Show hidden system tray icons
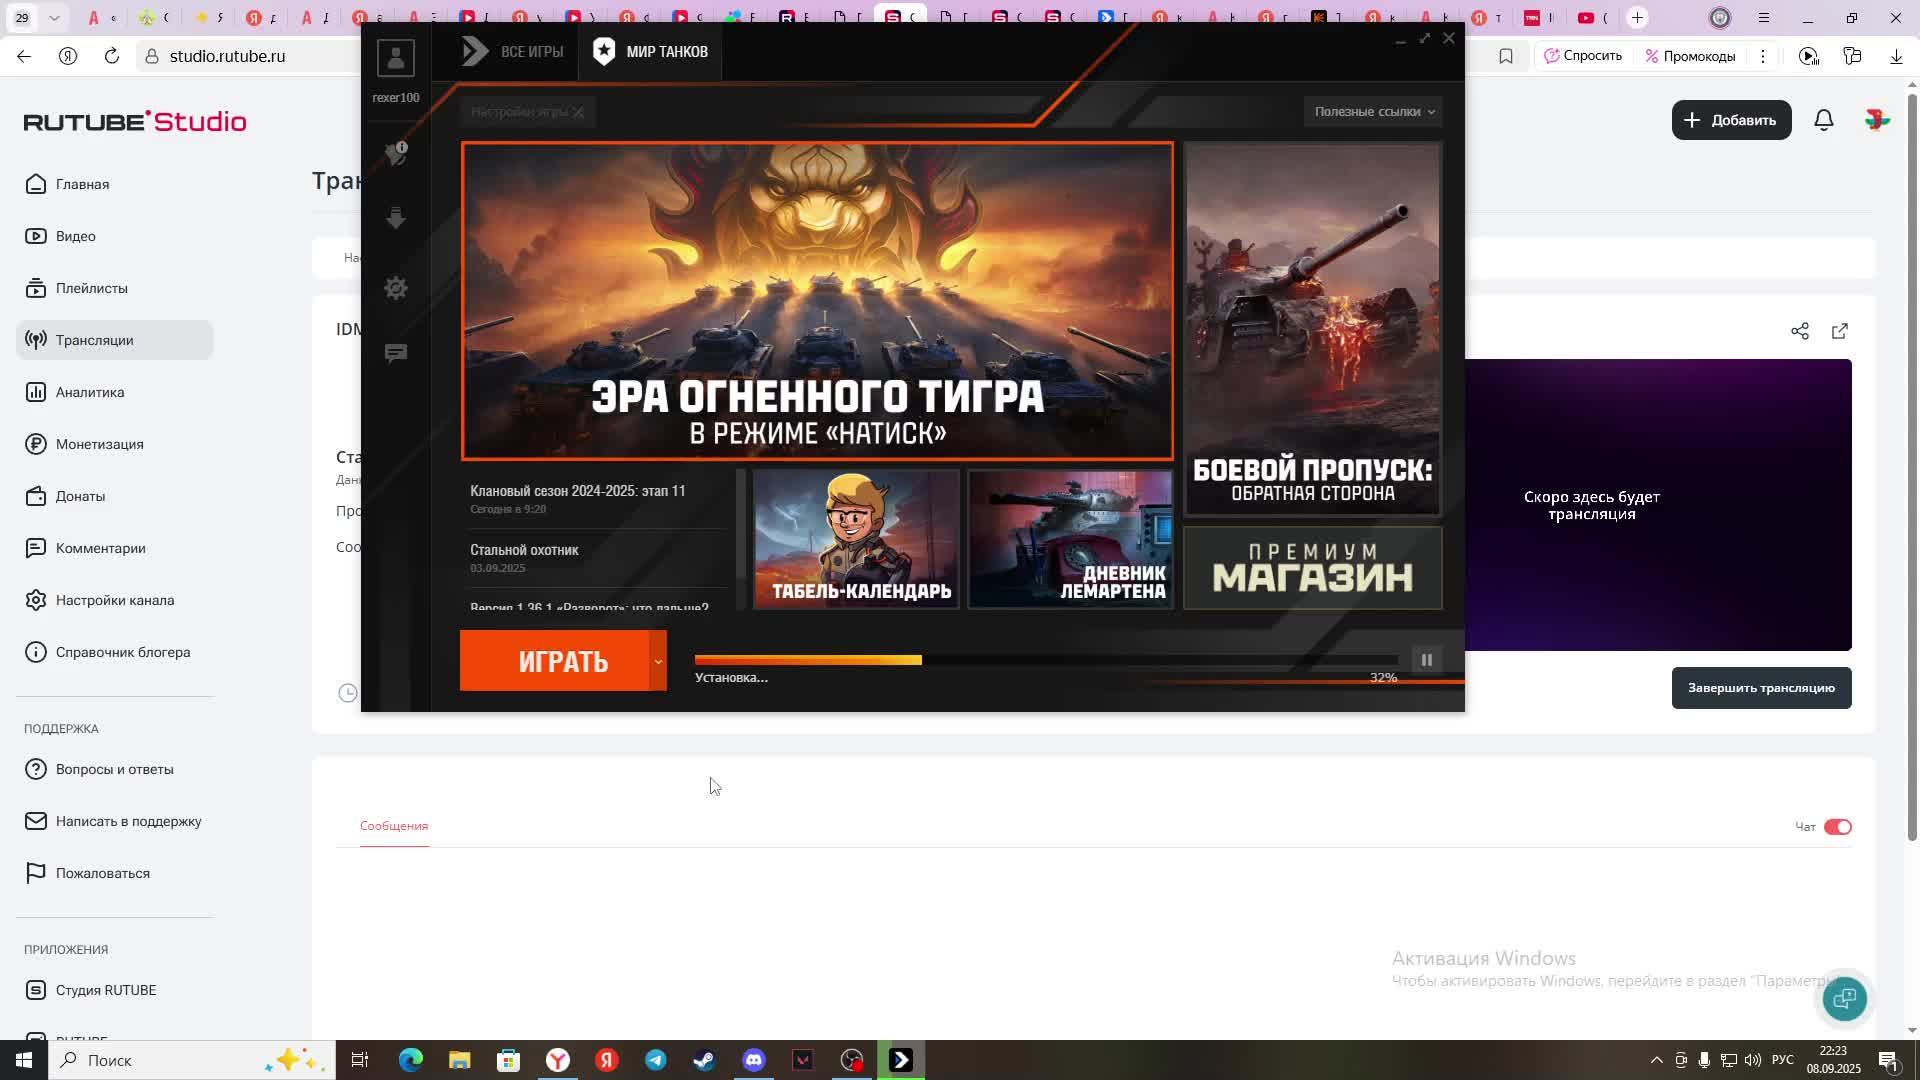Image resolution: width=1920 pixels, height=1080 pixels. (1656, 1060)
